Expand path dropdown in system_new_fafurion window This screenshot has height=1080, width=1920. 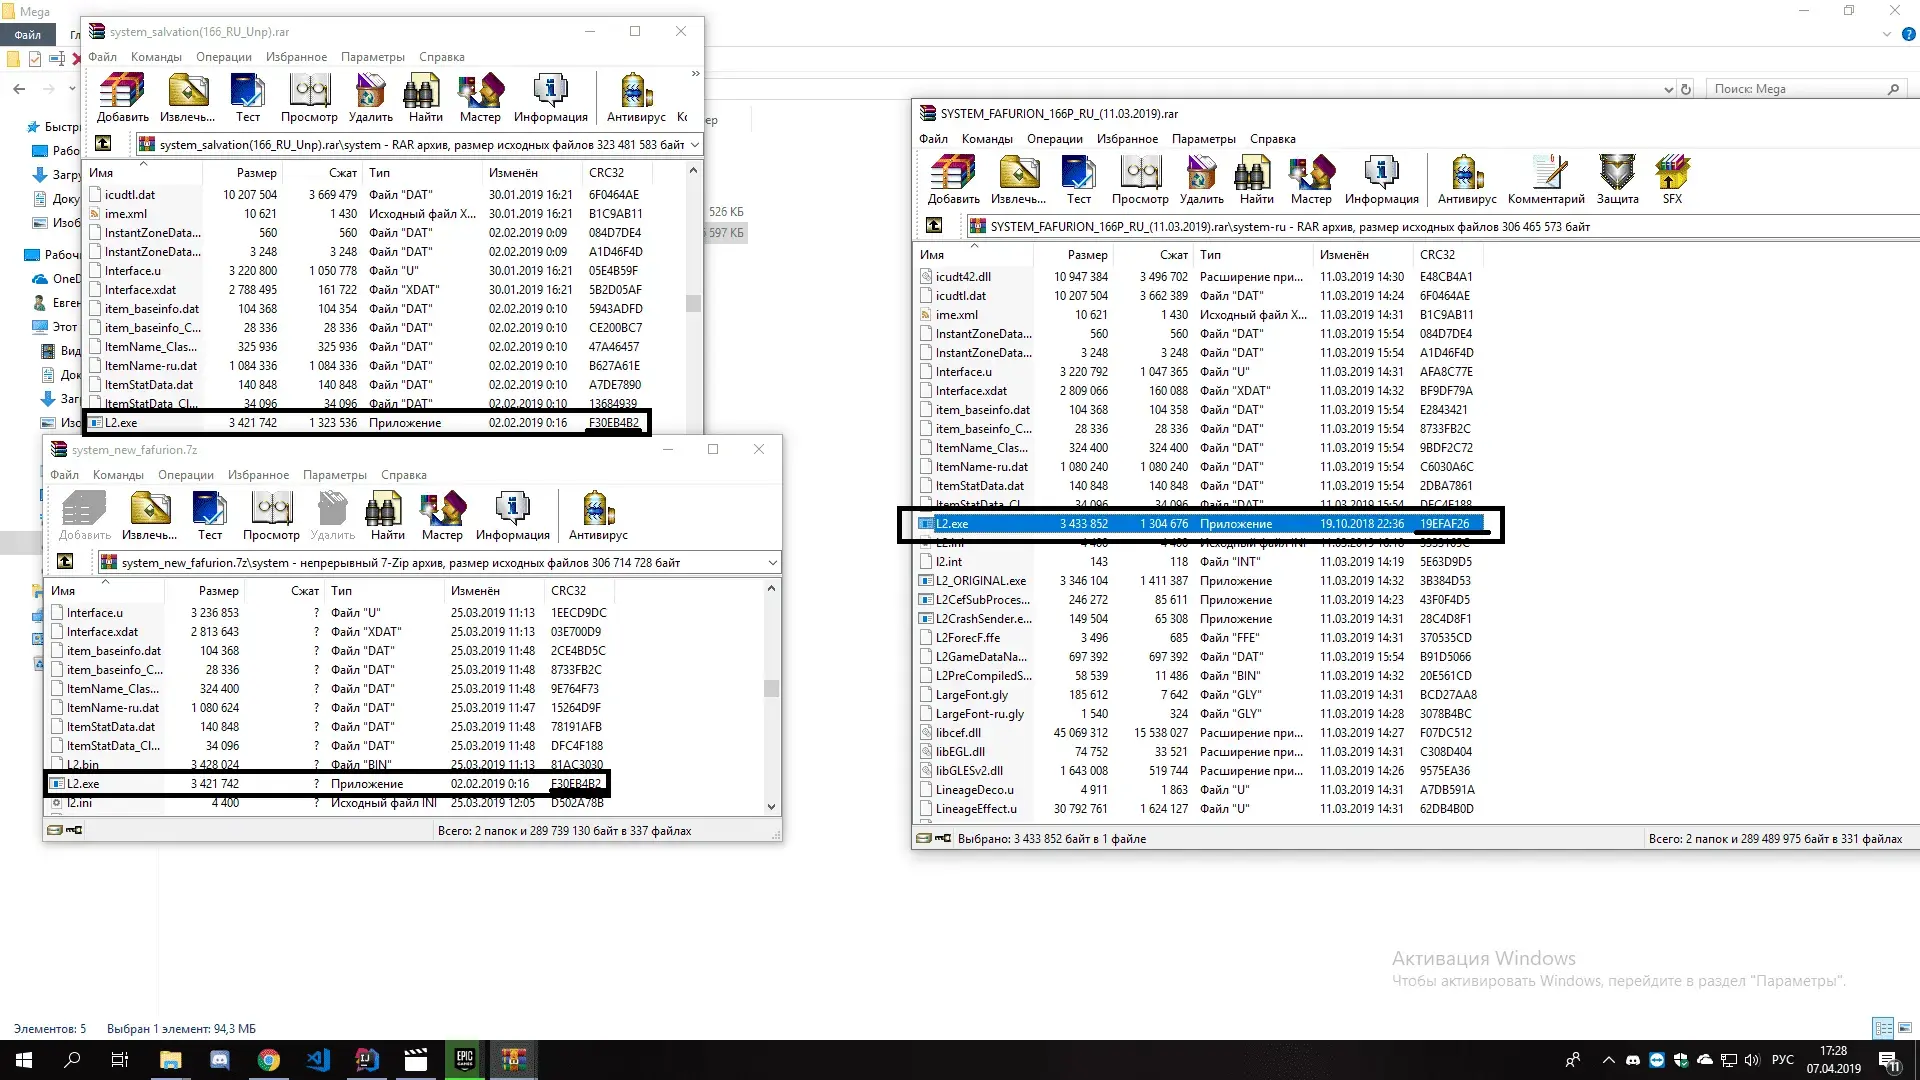772,563
